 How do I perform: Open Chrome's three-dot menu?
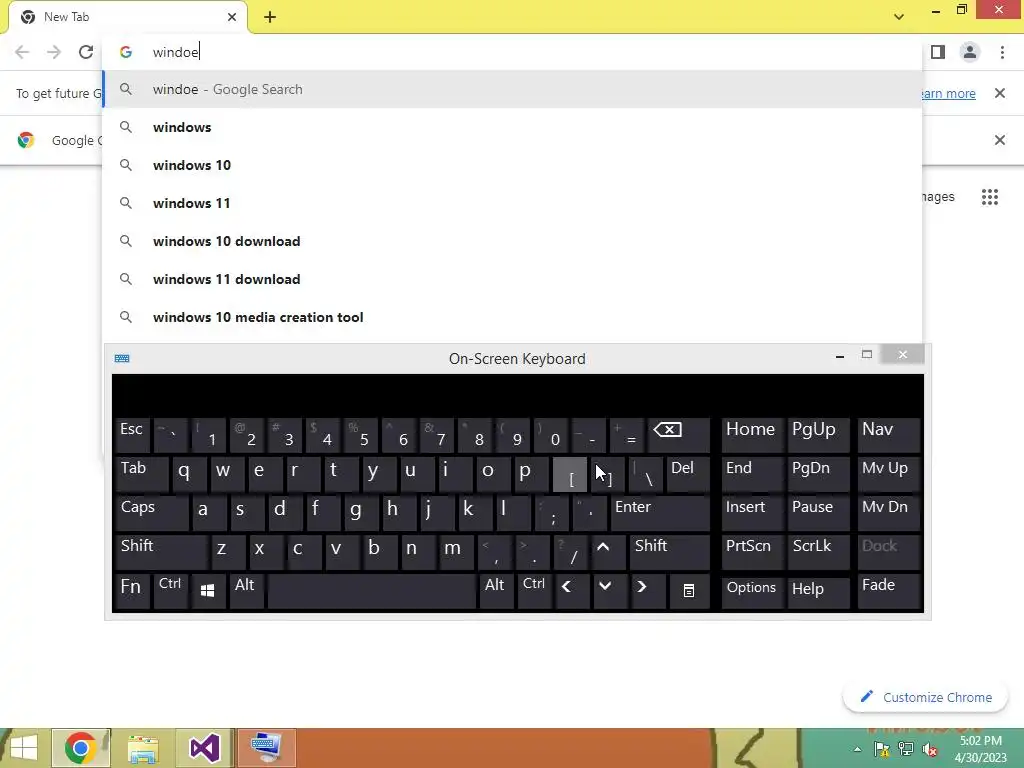pyautogui.click(x=1002, y=52)
